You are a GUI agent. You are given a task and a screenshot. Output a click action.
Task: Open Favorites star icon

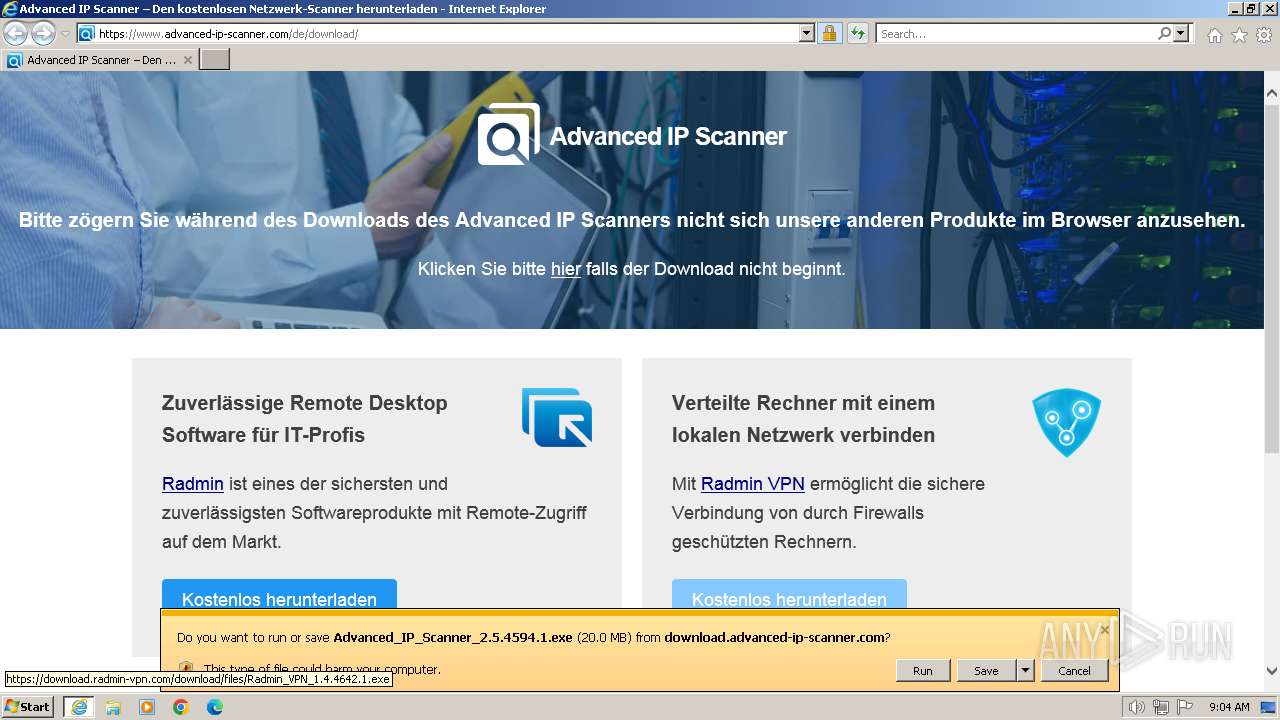[x=1239, y=35]
